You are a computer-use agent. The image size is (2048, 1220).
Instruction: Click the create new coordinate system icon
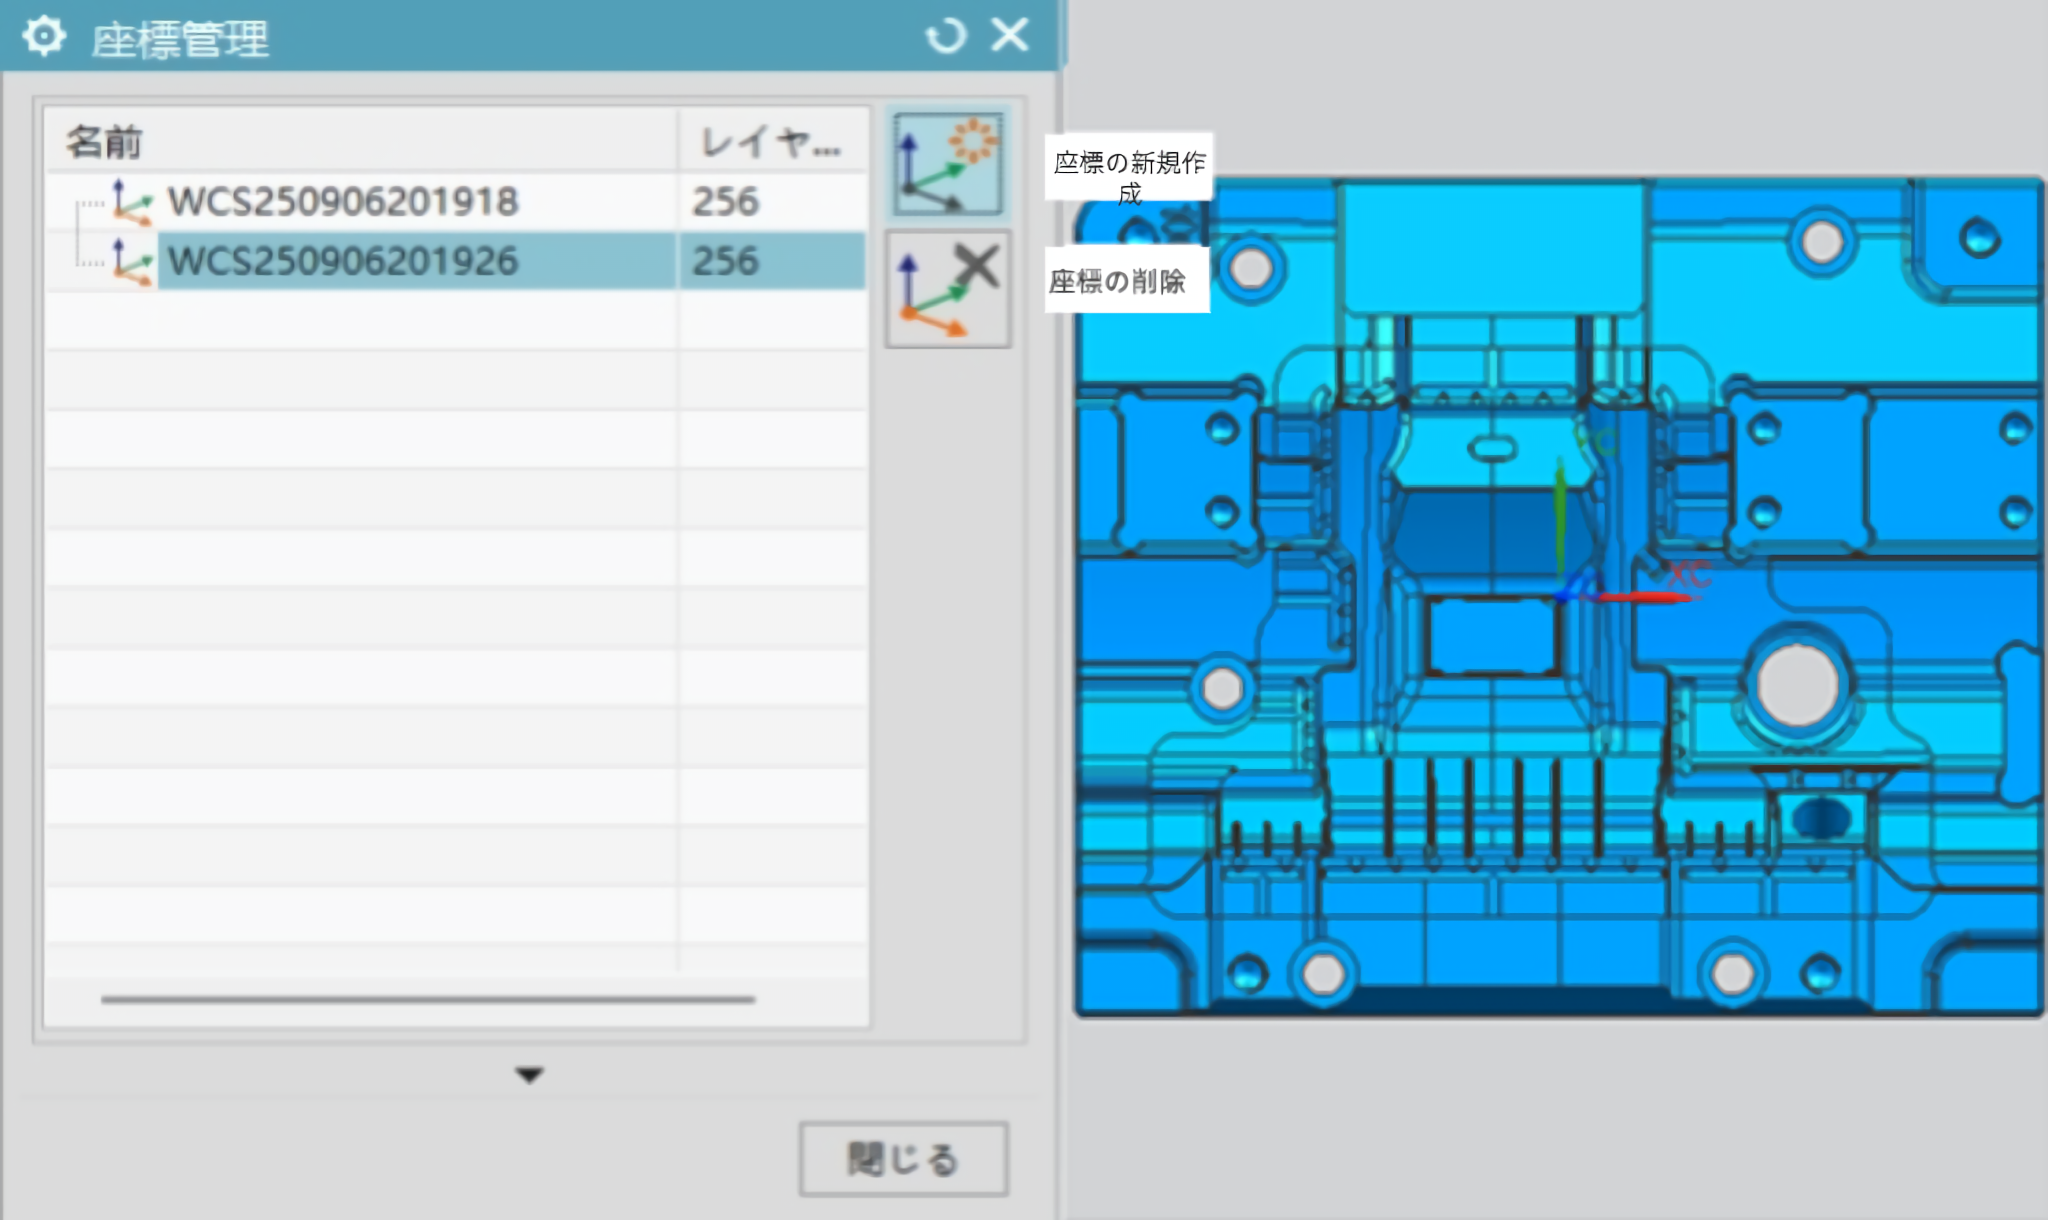tap(947, 164)
